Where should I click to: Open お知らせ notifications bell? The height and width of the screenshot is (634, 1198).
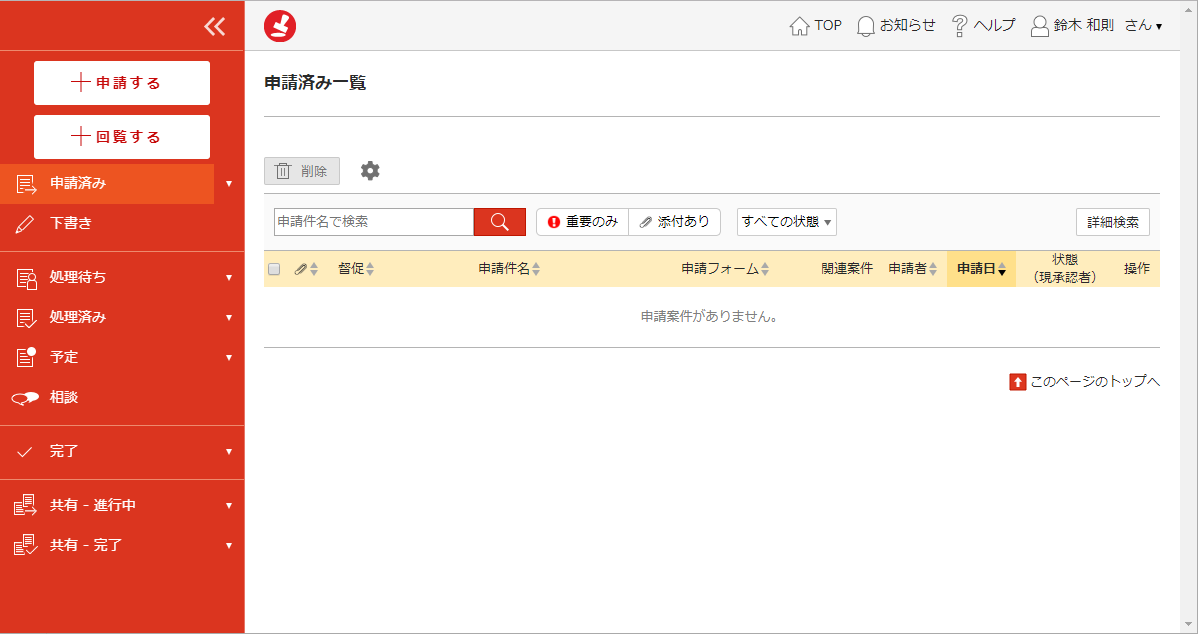pyautogui.click(x=896, y=26)
